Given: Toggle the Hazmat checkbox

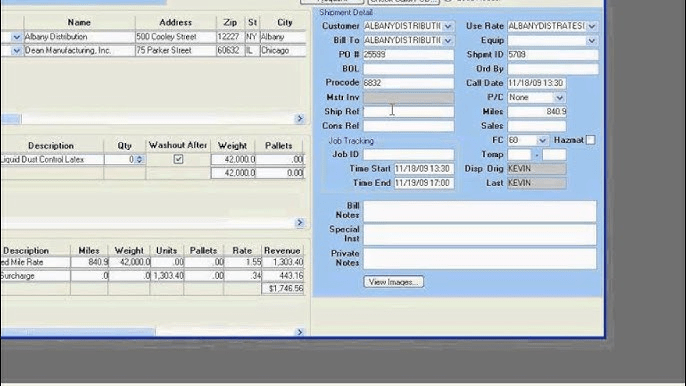Looking at the screenshot, I should point(590,140).
